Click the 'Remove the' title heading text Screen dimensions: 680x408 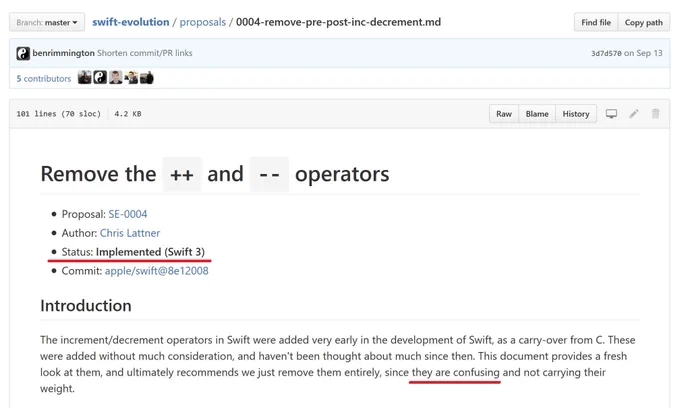[98, 174]
